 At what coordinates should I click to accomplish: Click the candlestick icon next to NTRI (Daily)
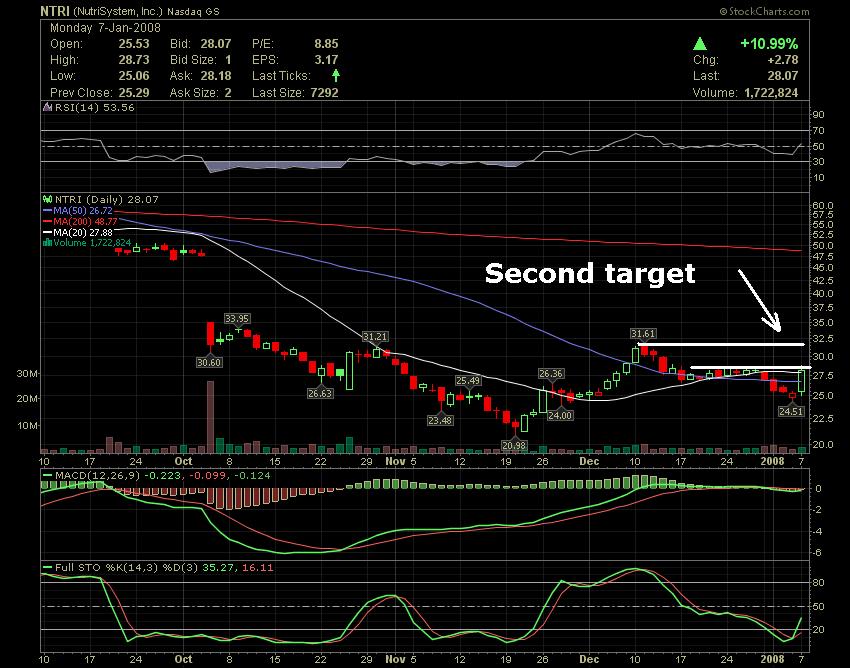click(48, 200)
